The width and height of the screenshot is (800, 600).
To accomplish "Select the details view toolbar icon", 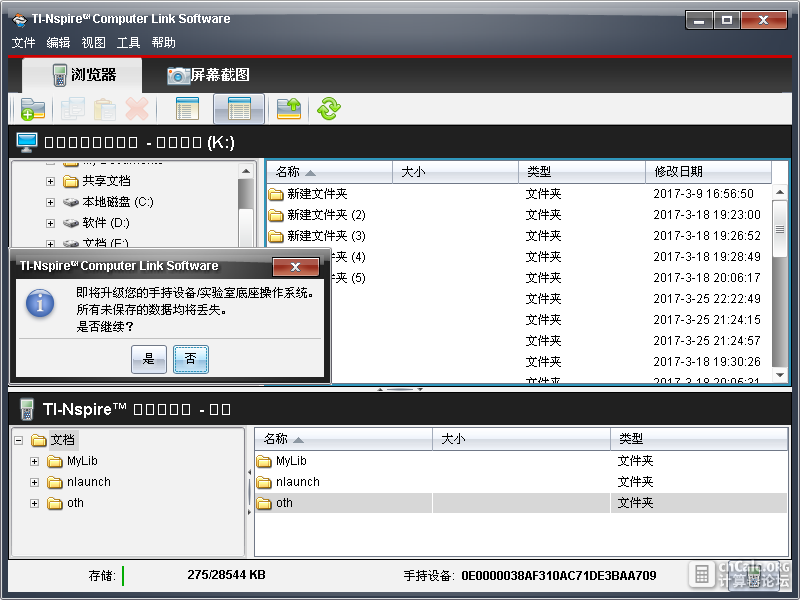I will point(239,109).
